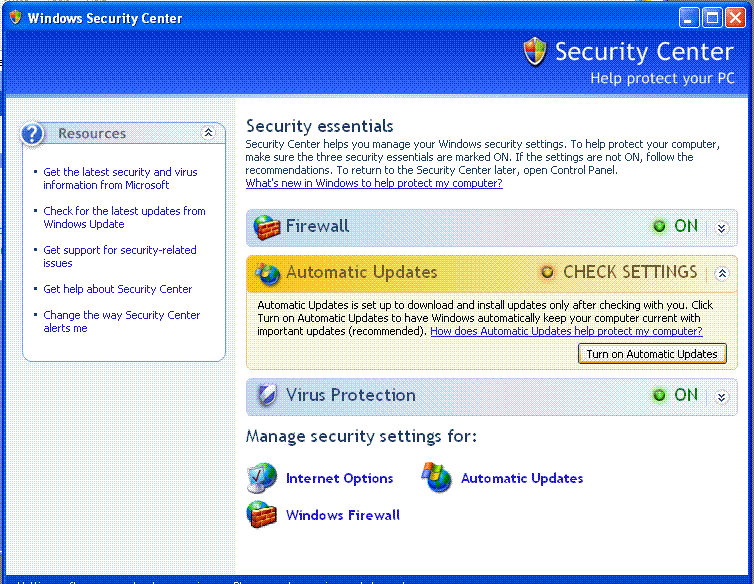
Task: Click the Firewall brick wall icon
Action: click(x=266, y=227)
